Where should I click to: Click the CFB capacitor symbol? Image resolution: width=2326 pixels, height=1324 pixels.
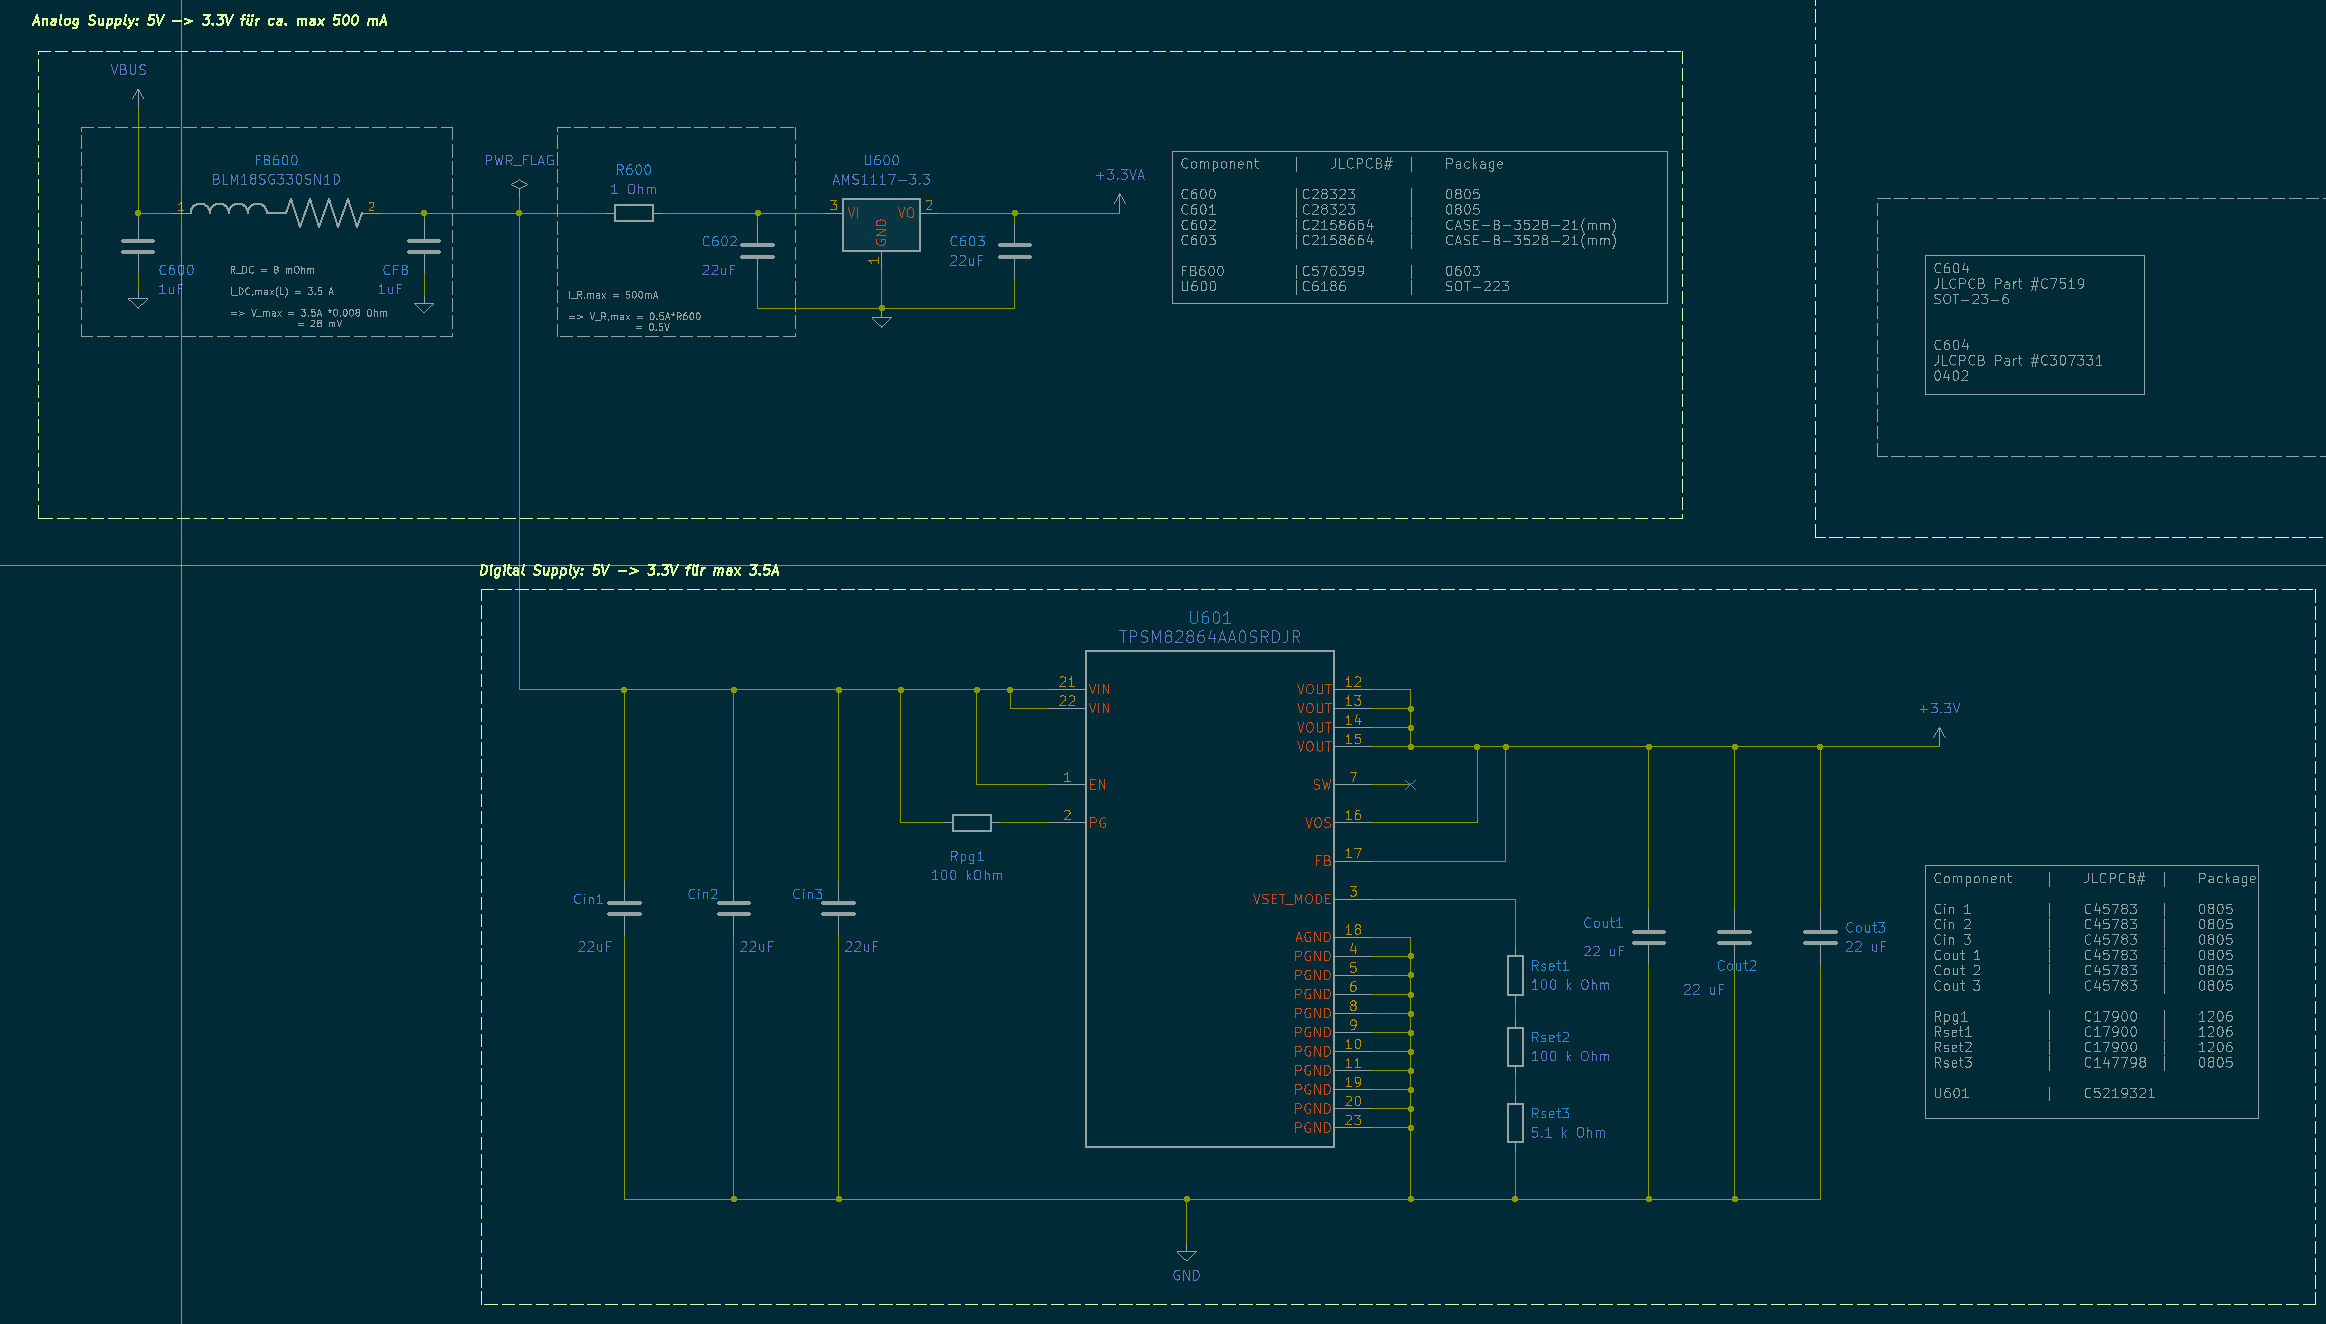tap(424, 247)
